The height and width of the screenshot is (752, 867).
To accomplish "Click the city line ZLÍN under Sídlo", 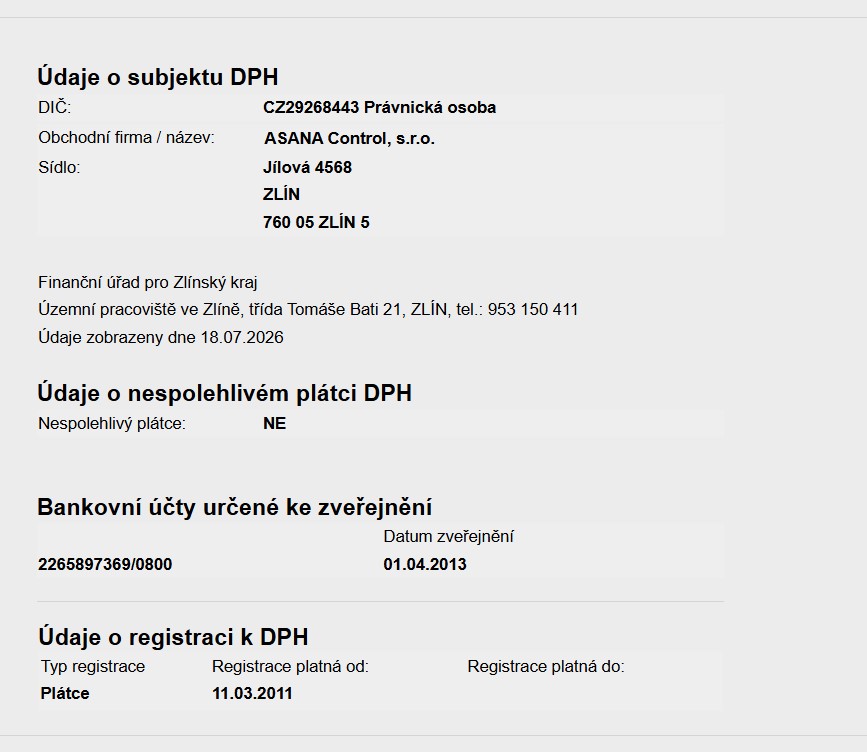I will 281,195.
